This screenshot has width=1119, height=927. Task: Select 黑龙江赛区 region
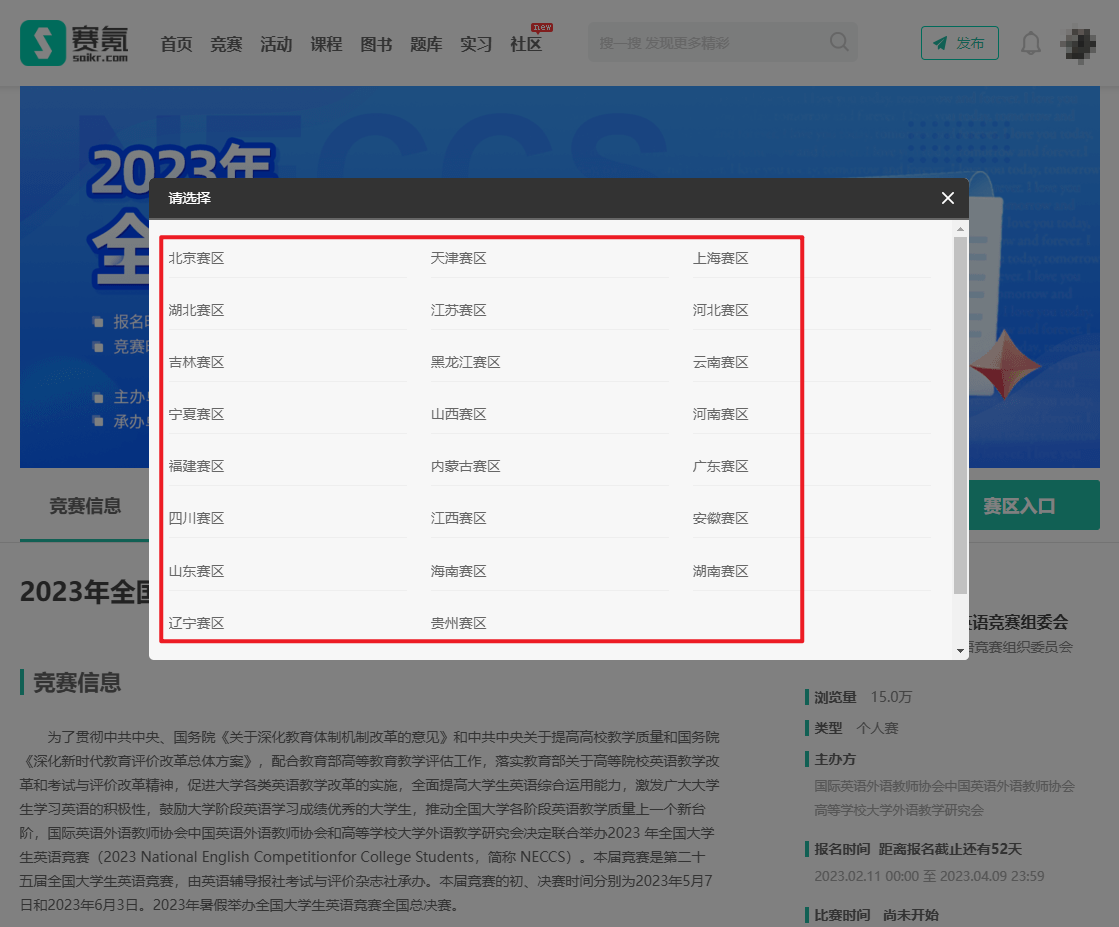pyautogui.click(x=465, y=362)
